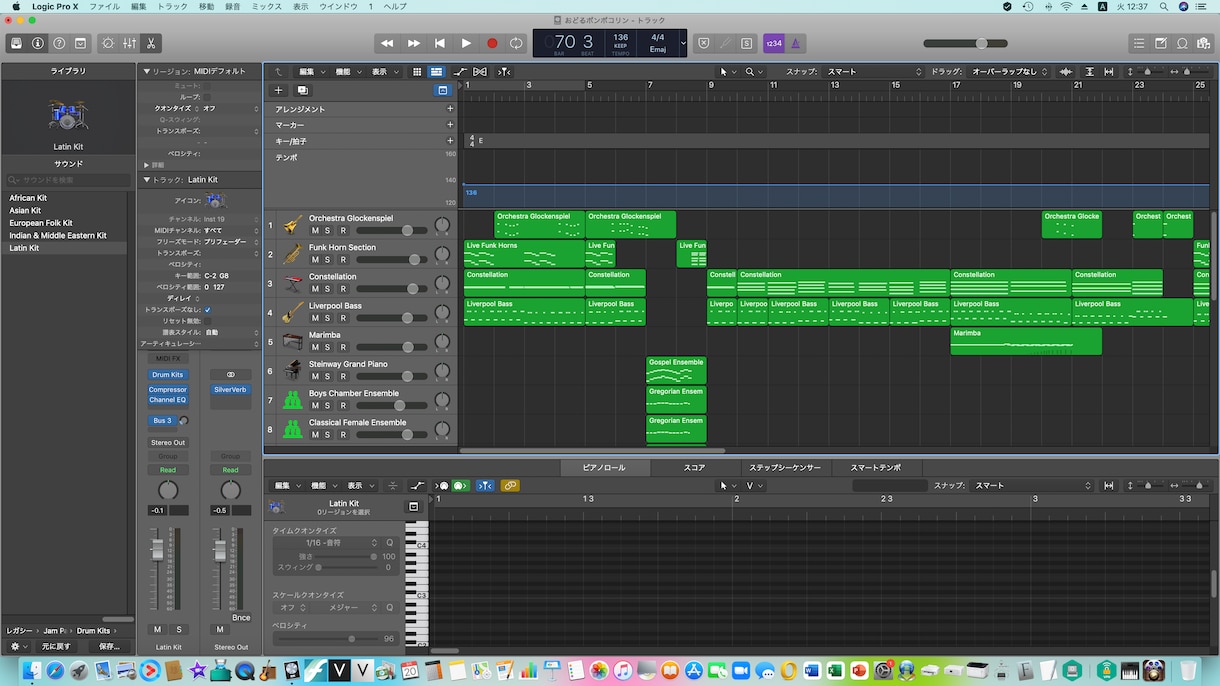This screenshot has height=686, width=1220.
Task: Mute the Orchestra Glockenspiel track
Action: 315,231
